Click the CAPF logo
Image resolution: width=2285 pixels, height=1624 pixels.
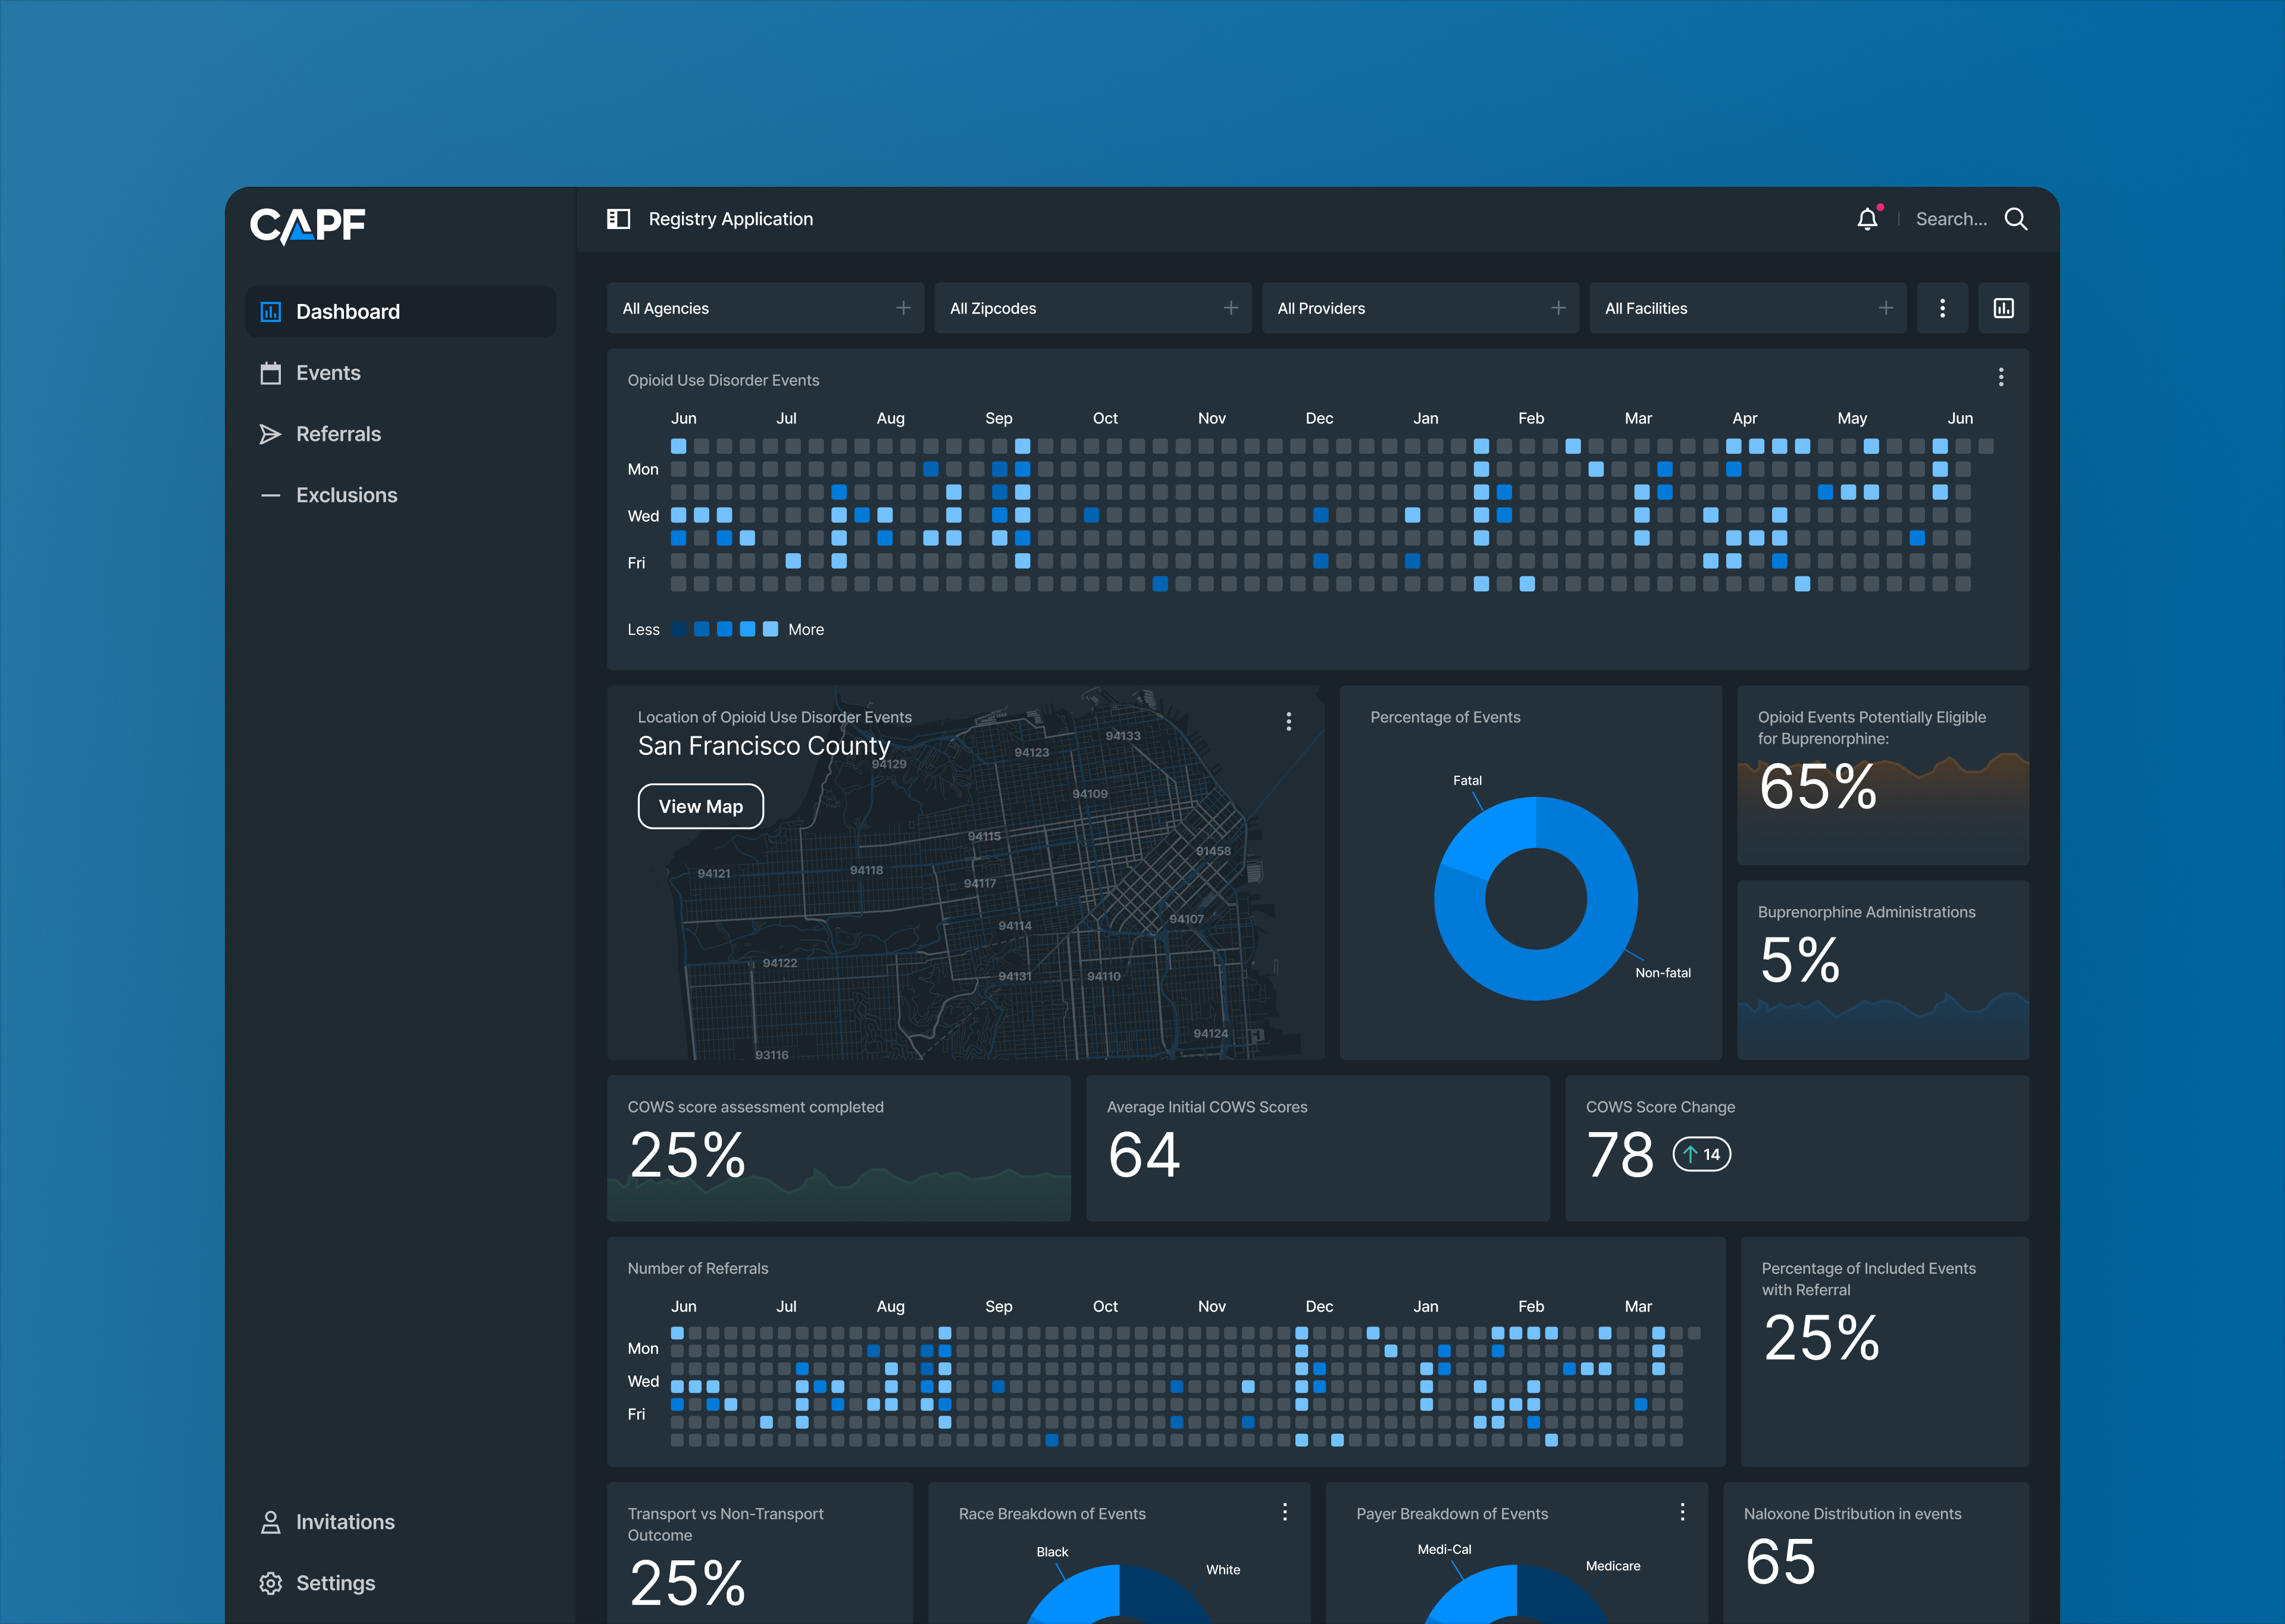[x=307, y=224]
